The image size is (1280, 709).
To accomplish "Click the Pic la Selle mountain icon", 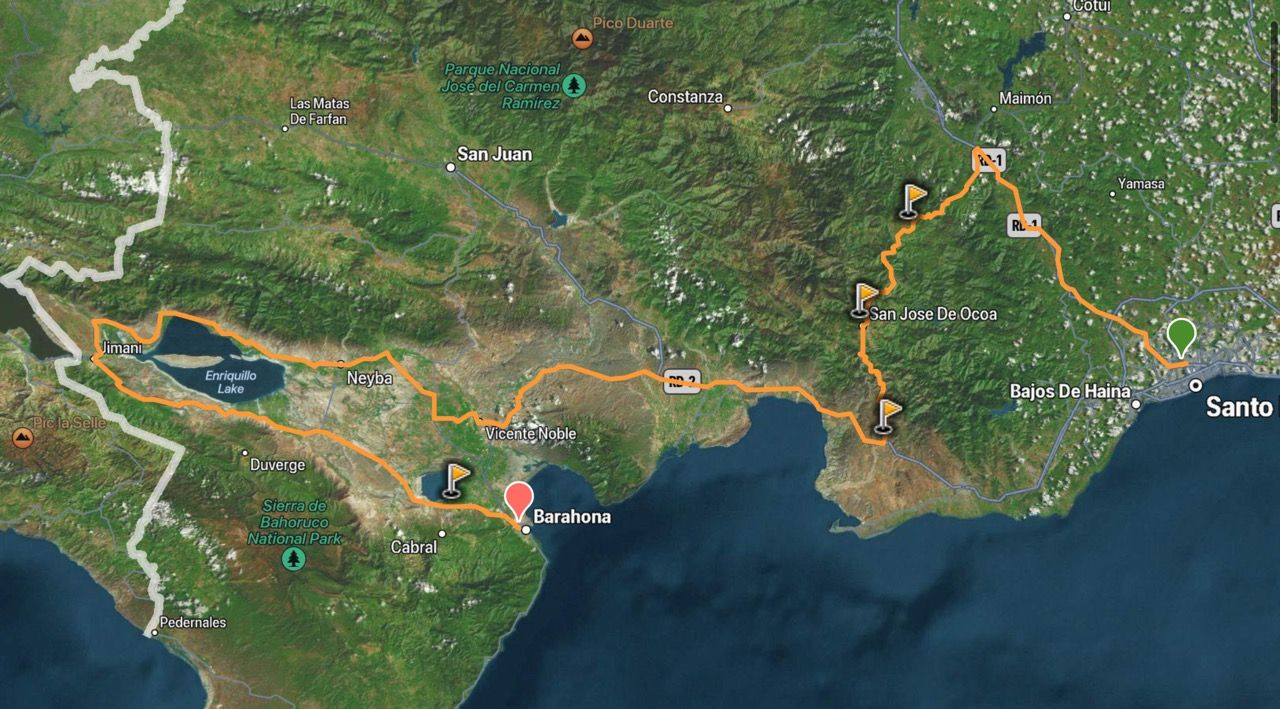I will (x=23, y=437).
